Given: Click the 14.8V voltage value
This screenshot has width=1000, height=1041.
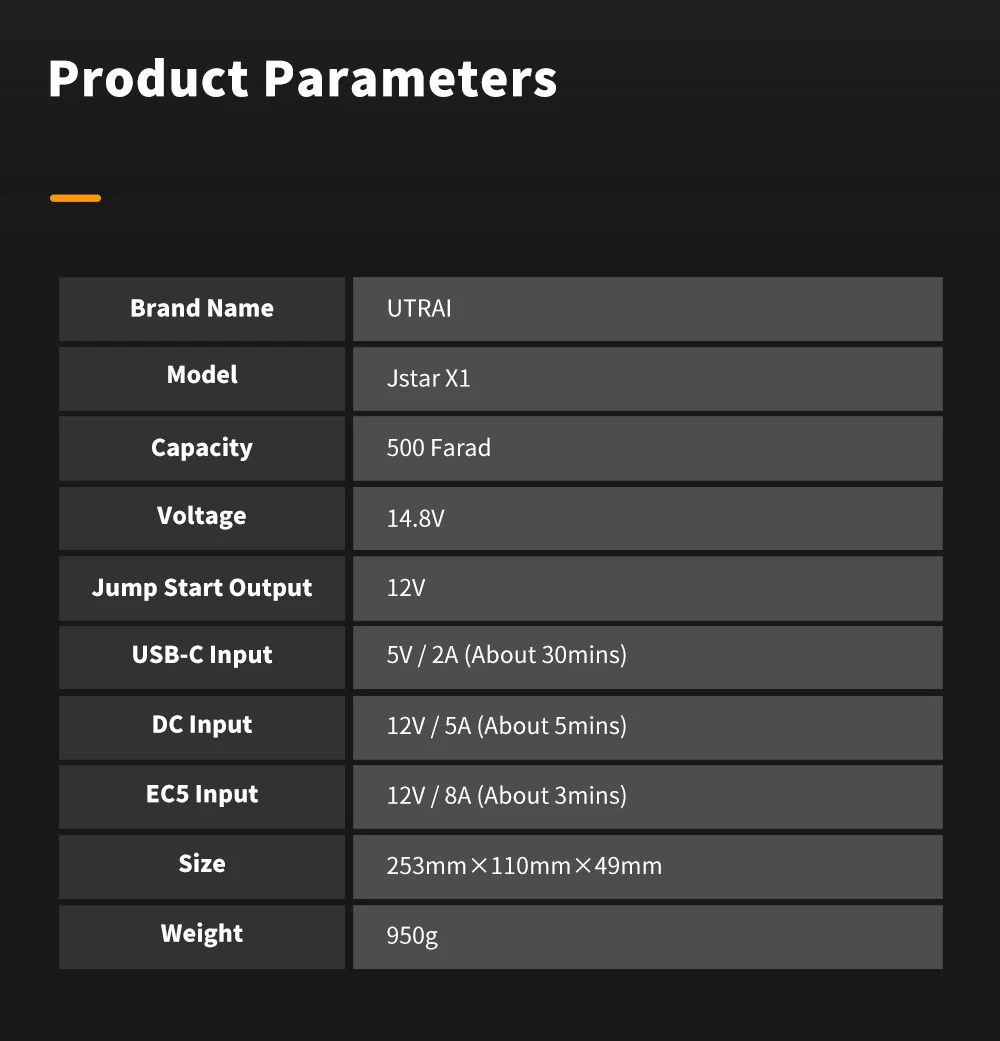Looking at the screenshot, I should click(x=415, y=518).
